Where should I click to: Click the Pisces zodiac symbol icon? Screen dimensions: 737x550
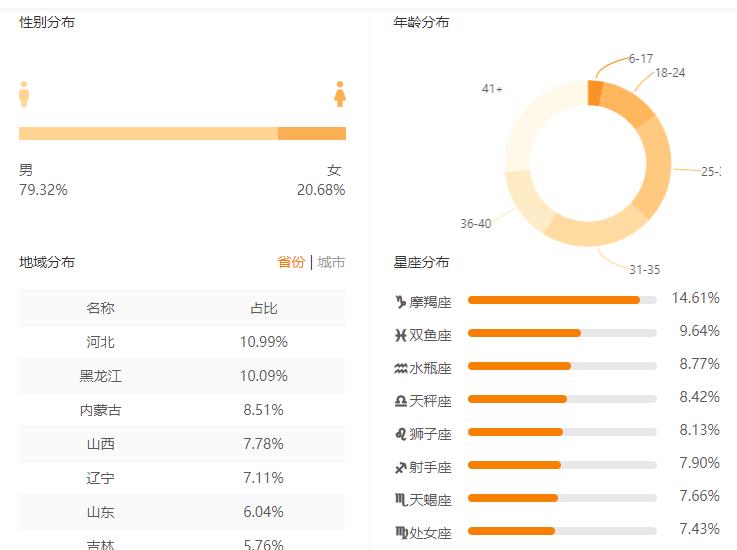401,334
